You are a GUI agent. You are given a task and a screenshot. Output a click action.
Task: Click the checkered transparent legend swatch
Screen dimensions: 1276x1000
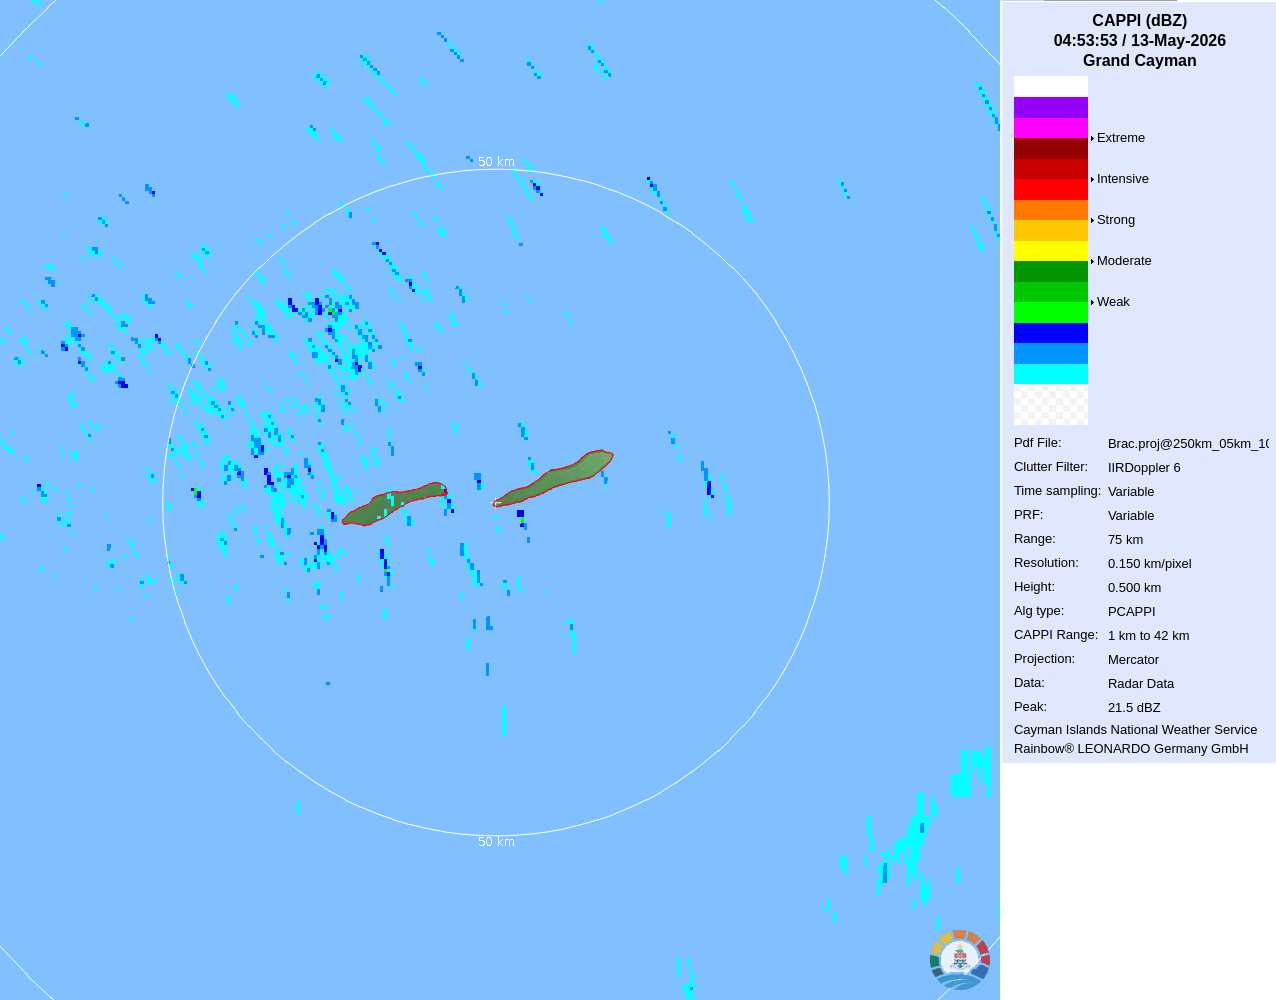[1051, 405]
